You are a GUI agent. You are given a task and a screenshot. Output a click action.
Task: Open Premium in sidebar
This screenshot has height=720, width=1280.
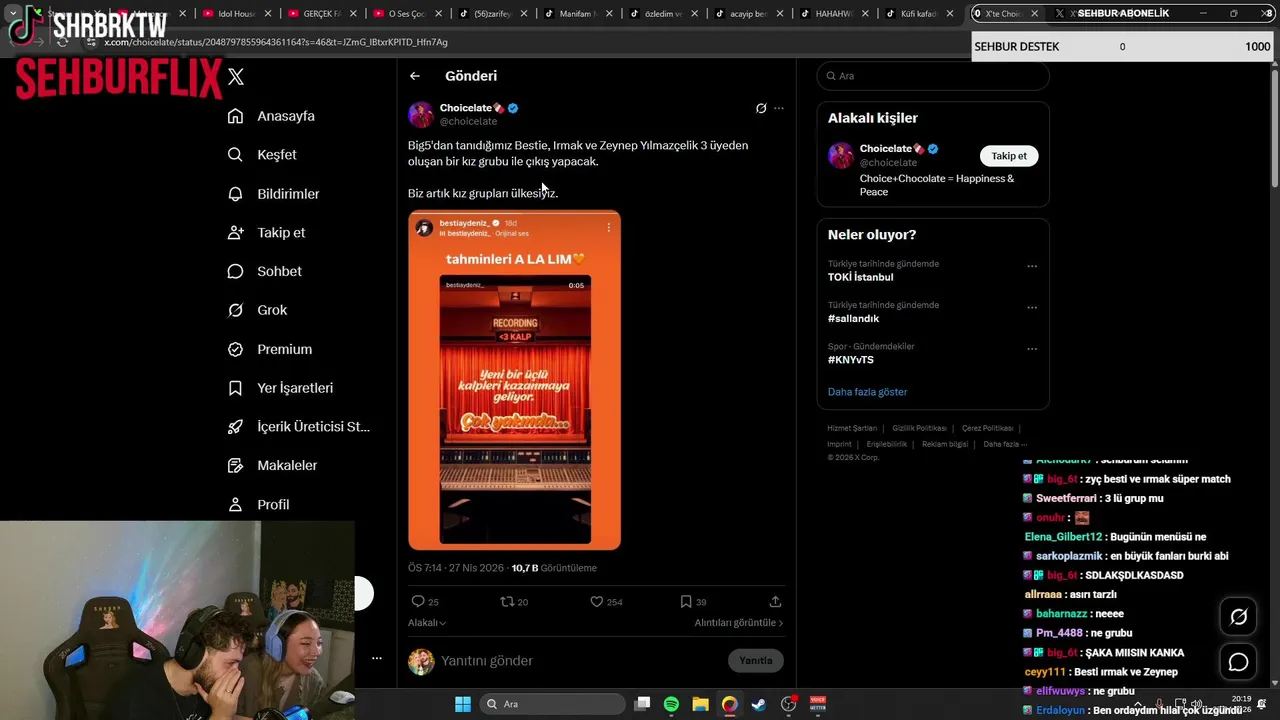tap(269, 349)
